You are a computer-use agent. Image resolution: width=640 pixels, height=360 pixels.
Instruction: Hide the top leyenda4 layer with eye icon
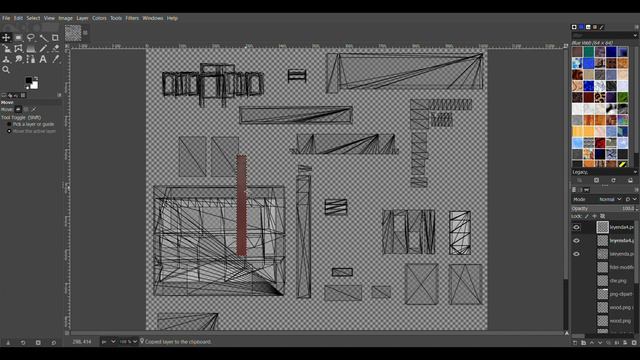click(576, 227)
